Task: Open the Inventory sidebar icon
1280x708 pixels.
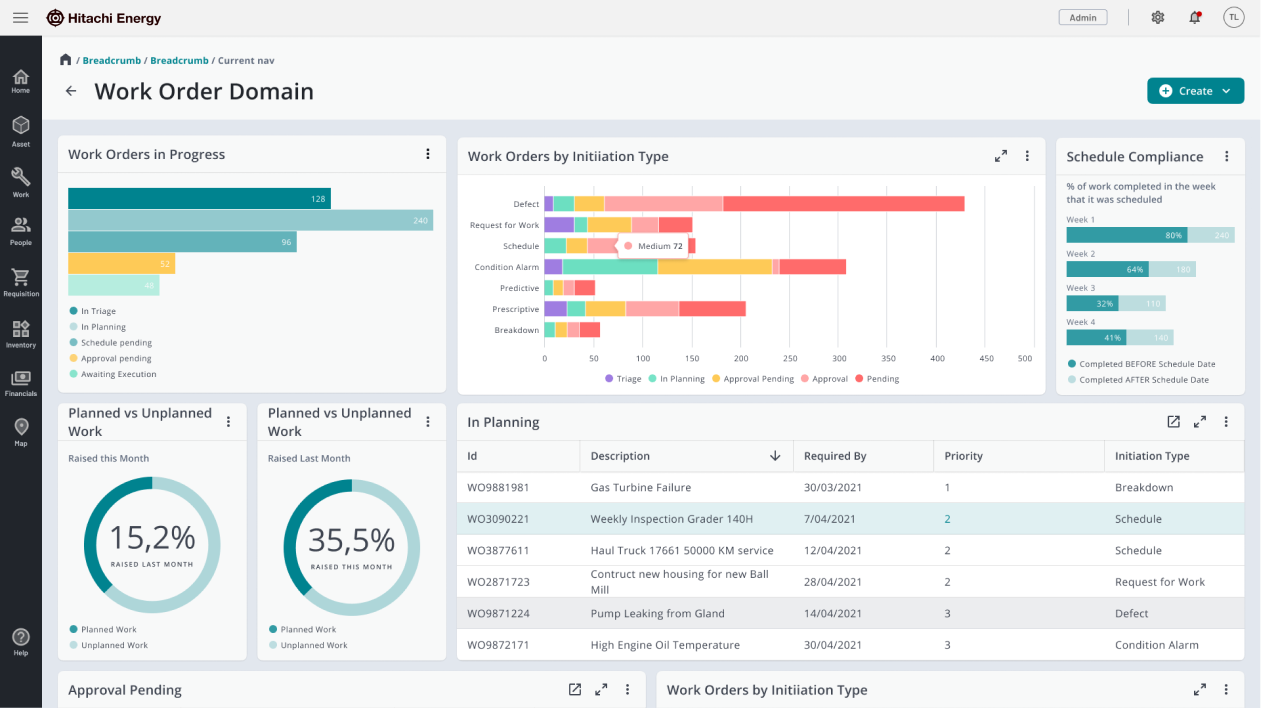Action: pyautogui.click(x=21, y=332)
